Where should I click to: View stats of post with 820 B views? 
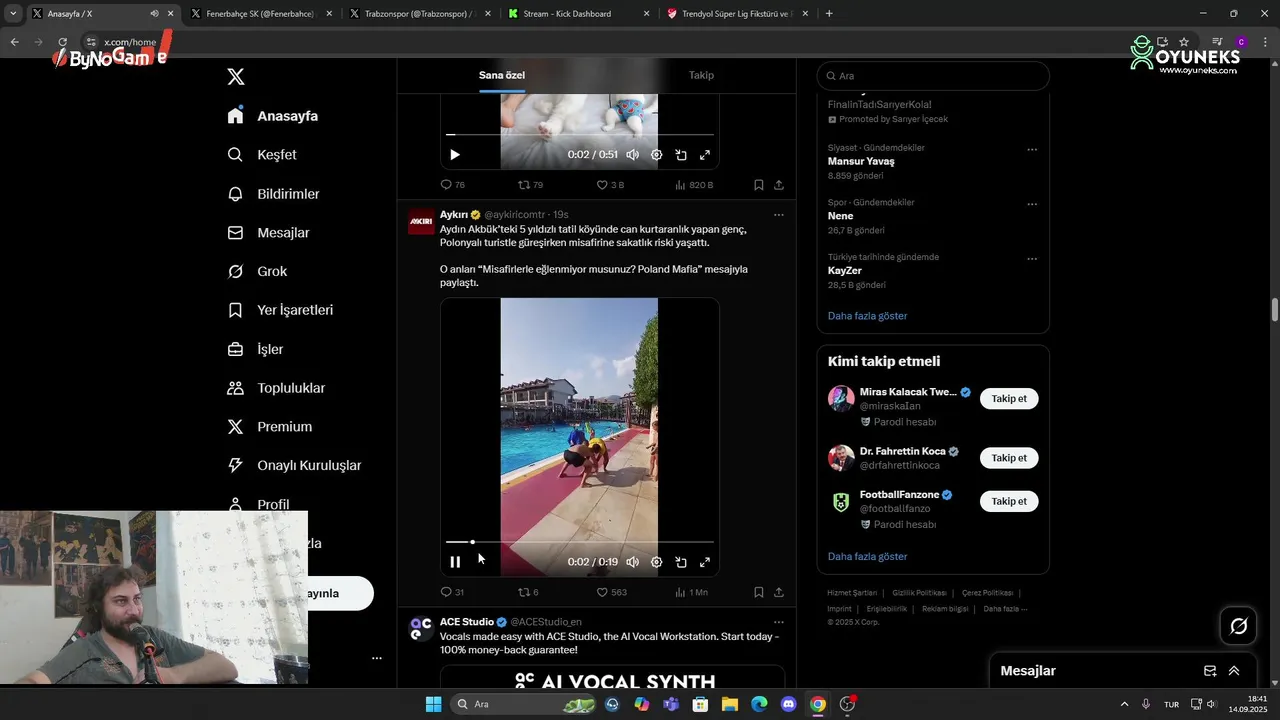694,185
